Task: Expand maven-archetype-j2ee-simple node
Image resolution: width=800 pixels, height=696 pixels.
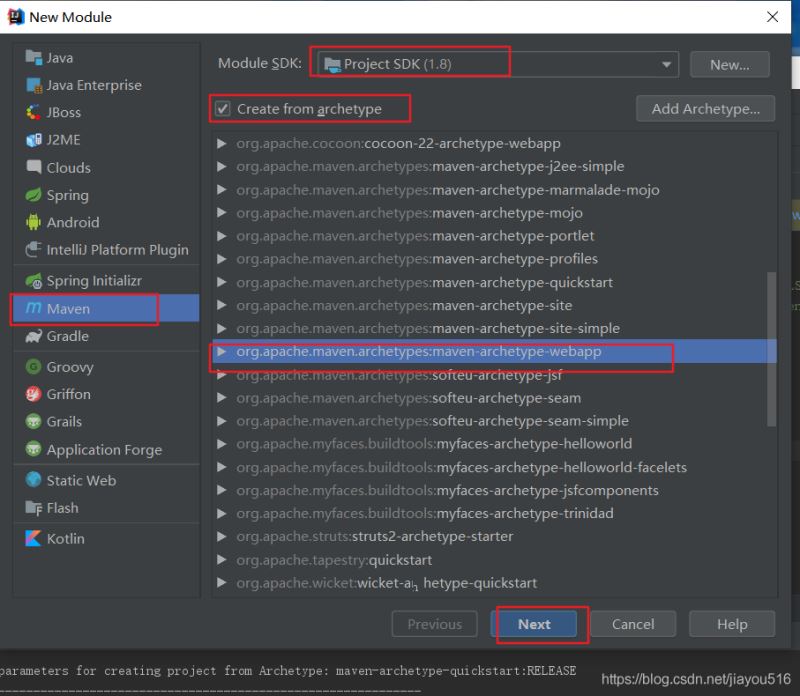Action: [x=221, y=166]
